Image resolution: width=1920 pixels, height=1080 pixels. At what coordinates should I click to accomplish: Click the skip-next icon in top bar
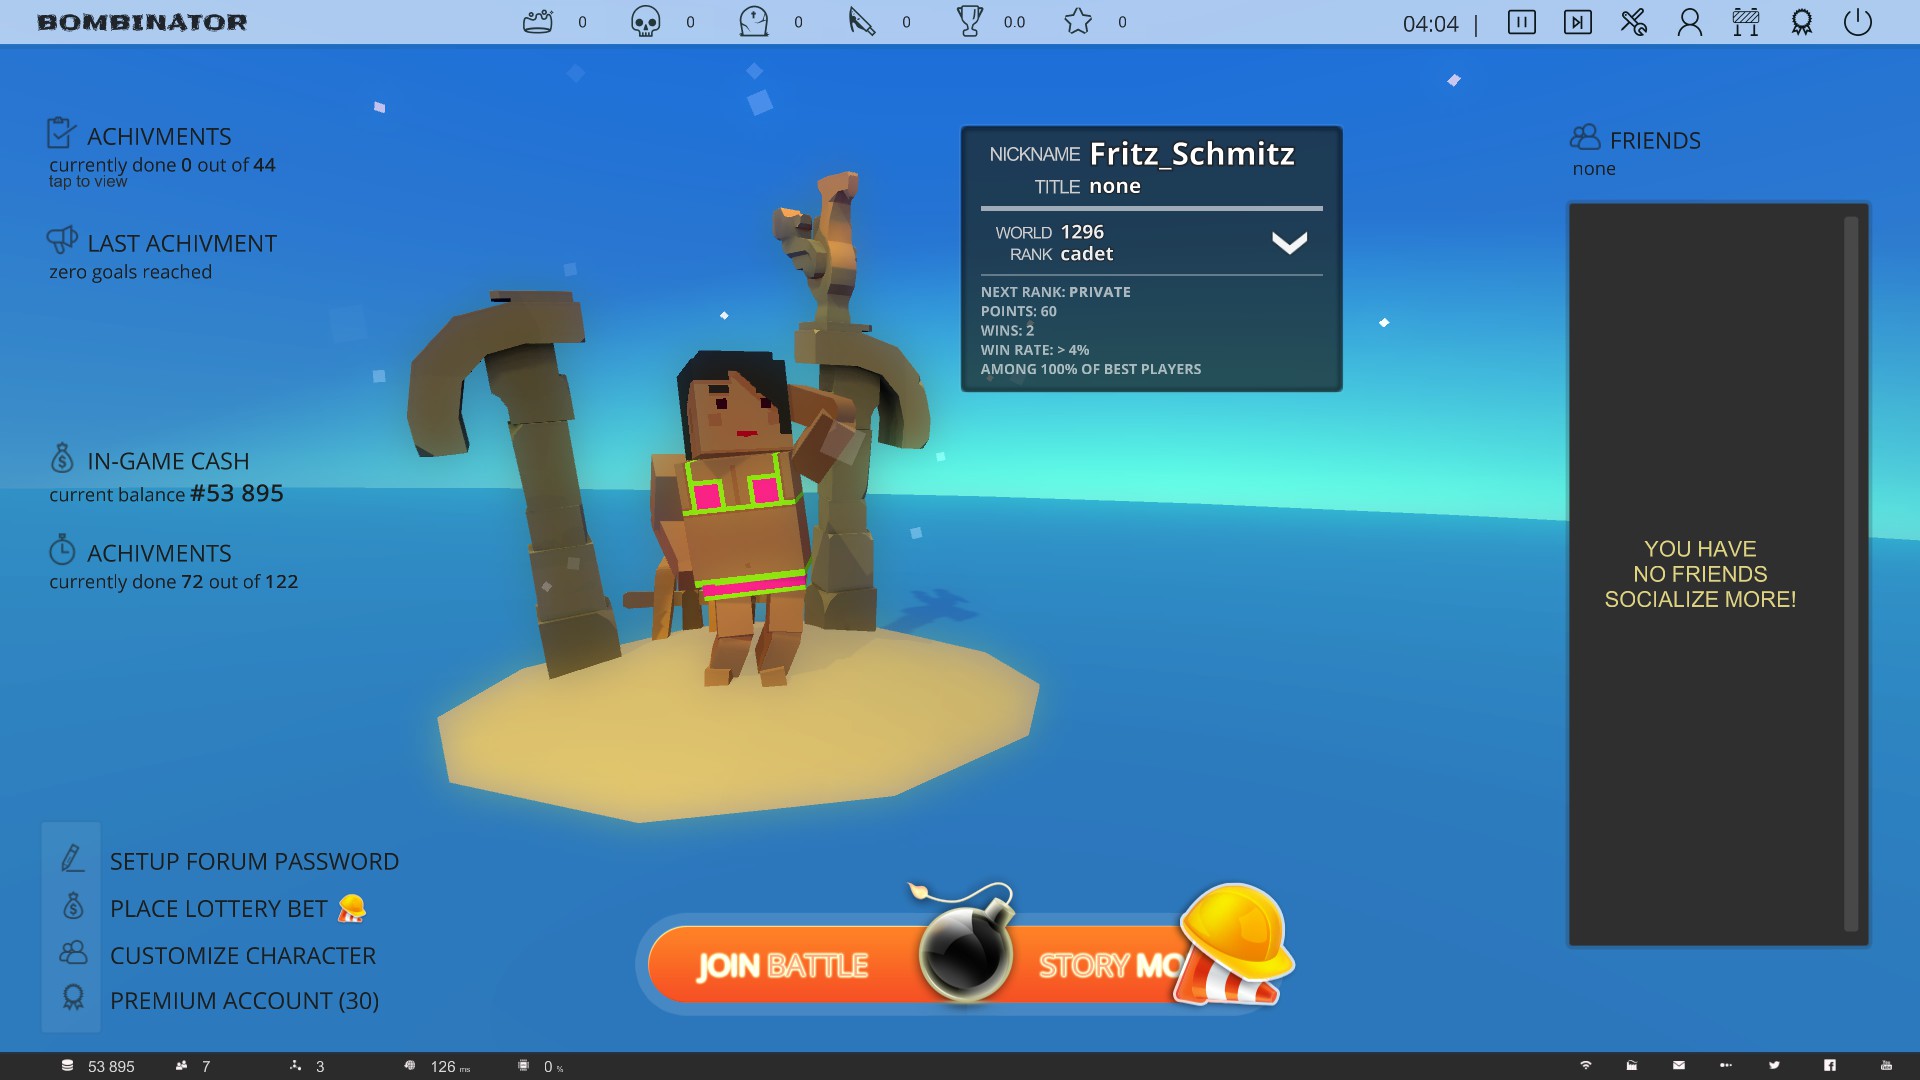pyautogui.click(x=1577, y=22)
